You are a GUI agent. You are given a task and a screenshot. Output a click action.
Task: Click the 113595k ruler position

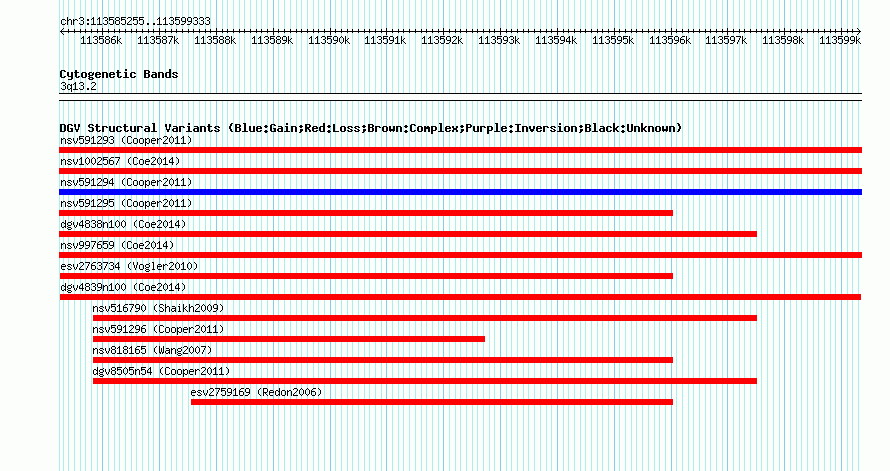[613, 40]
